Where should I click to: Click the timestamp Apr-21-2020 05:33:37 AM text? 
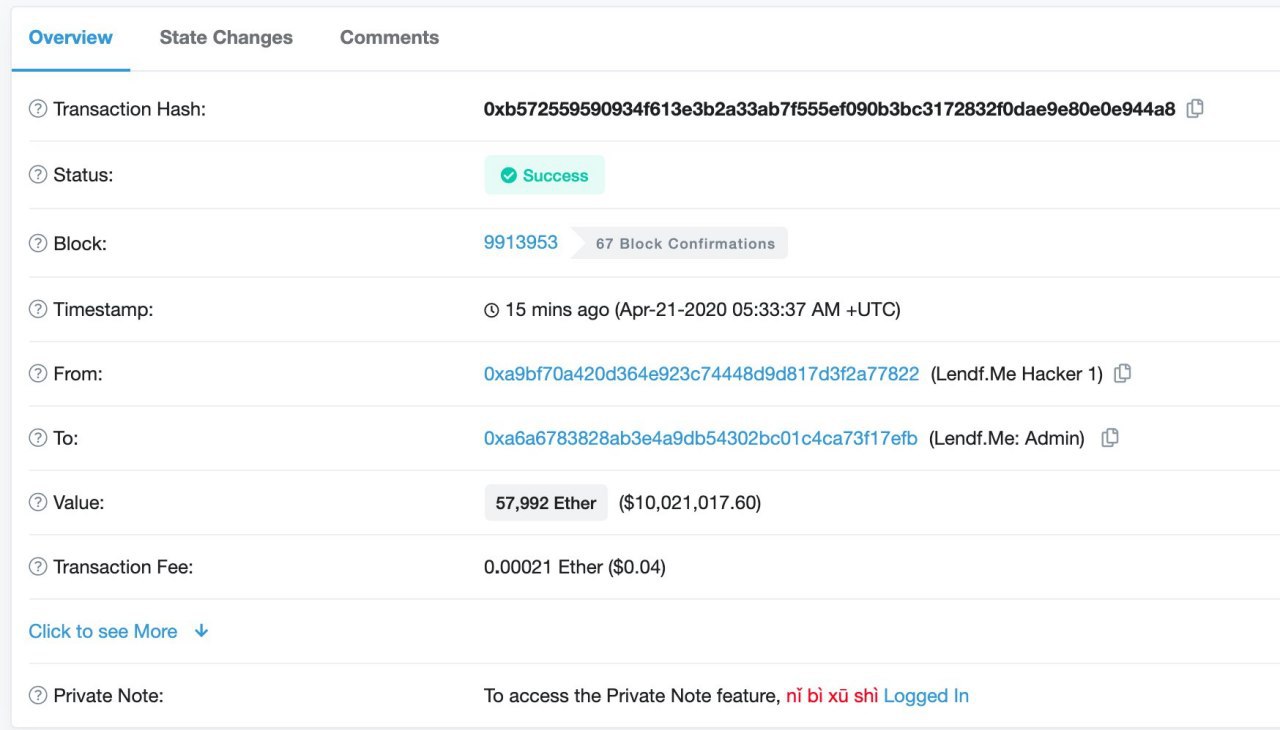757,309
